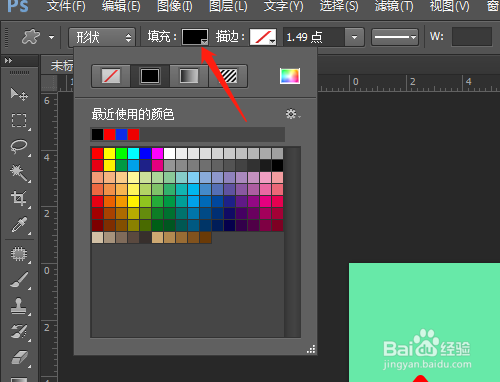Open the 填充 fill color dropdown
The height and width of the screenshot is (382, 500).
(195, 37)
